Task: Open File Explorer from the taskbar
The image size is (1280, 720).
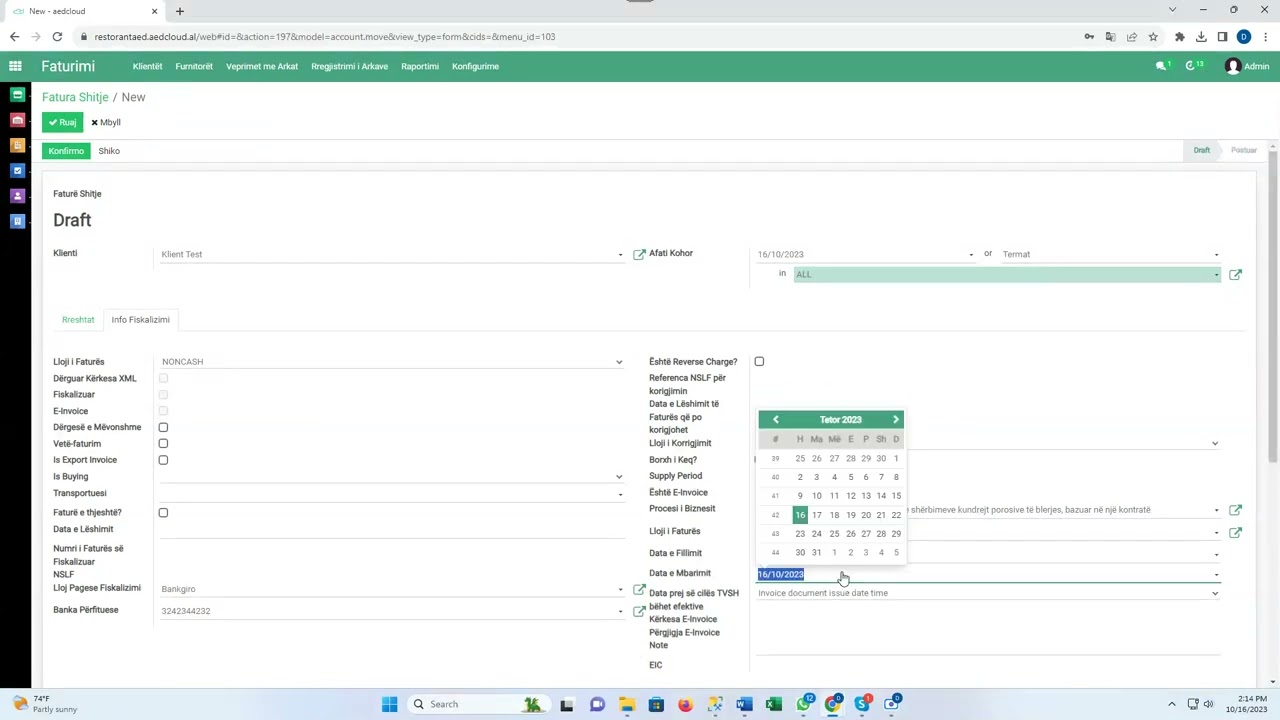Action: click(x=626, y=704)
